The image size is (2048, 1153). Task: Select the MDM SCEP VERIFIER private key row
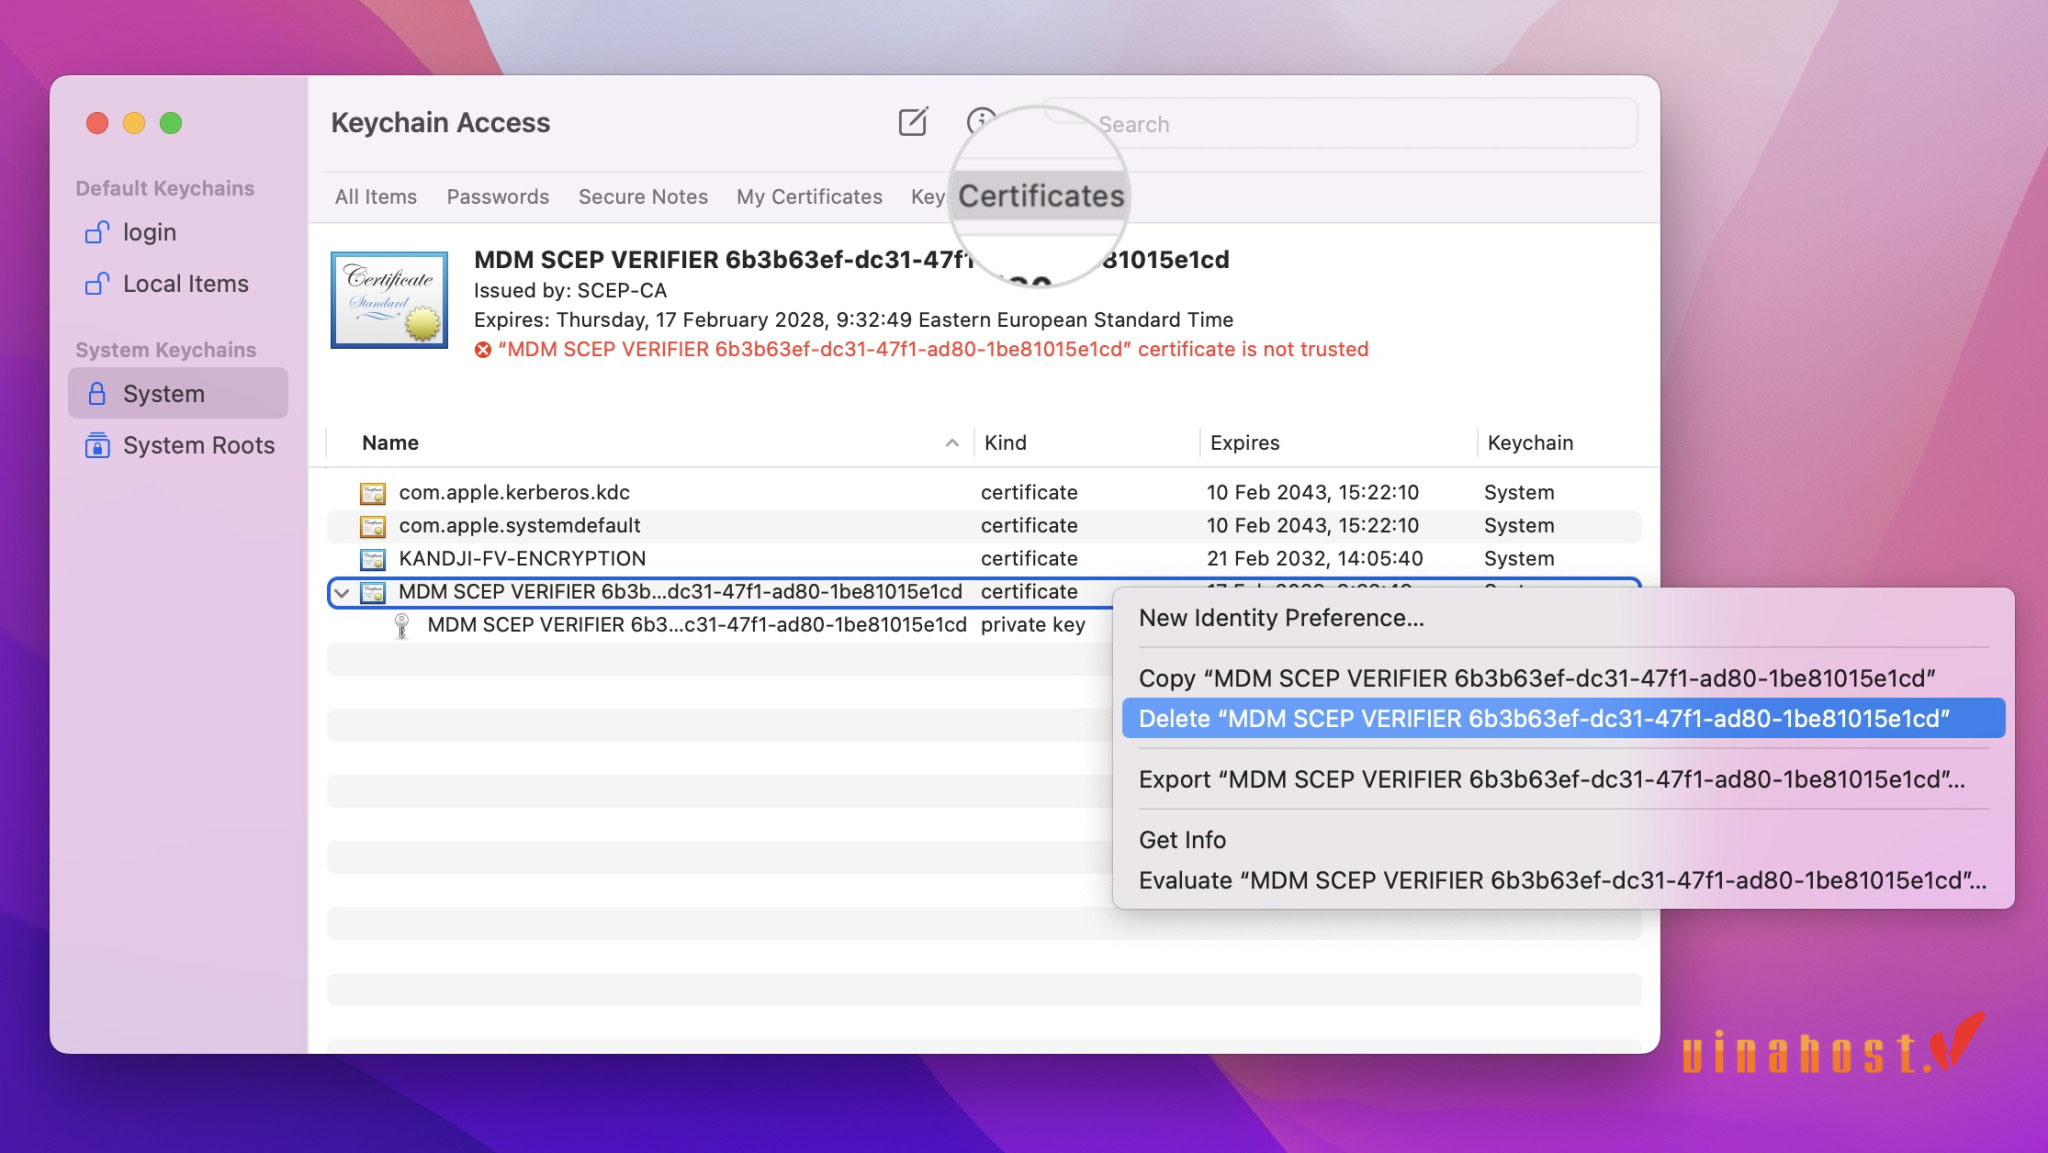[720, 625]
